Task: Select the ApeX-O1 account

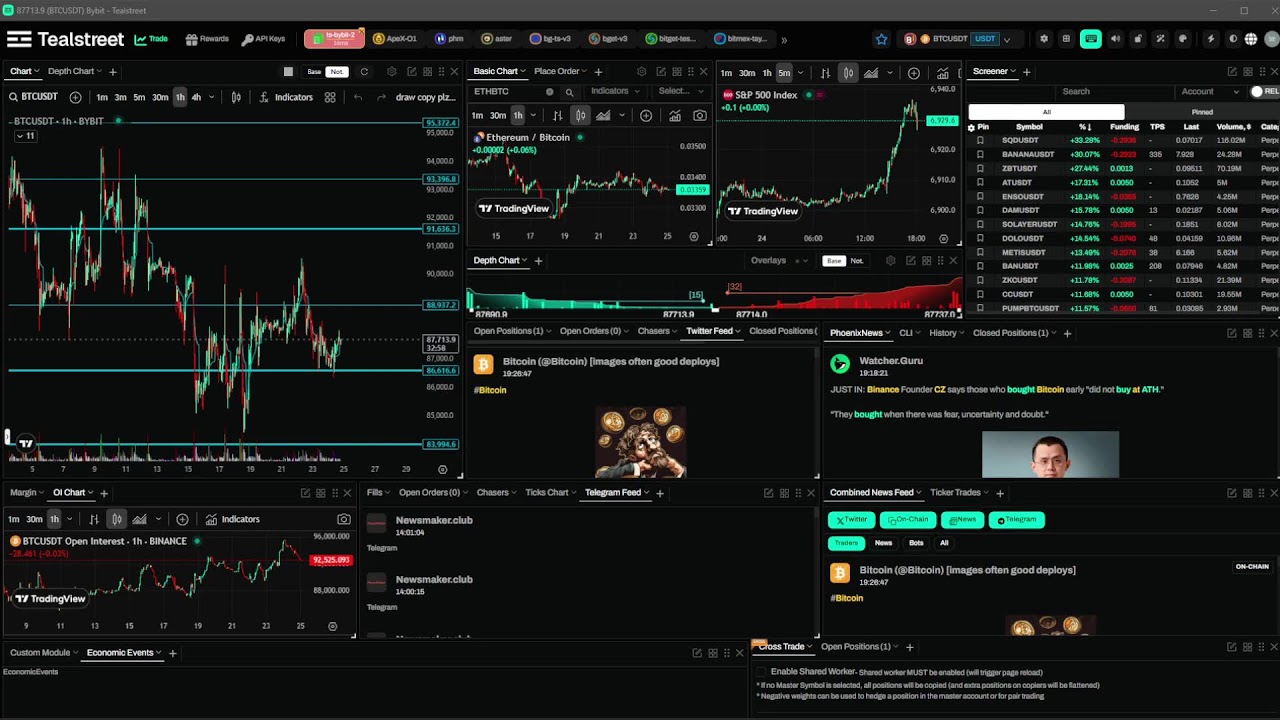Action: pos(394,39)
